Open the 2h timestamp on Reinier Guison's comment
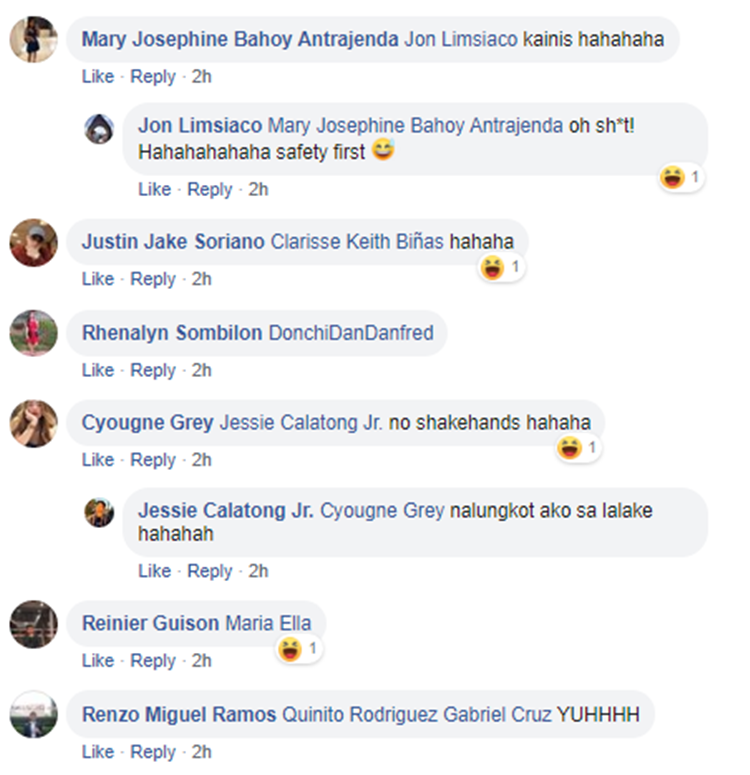 point(201,661)
